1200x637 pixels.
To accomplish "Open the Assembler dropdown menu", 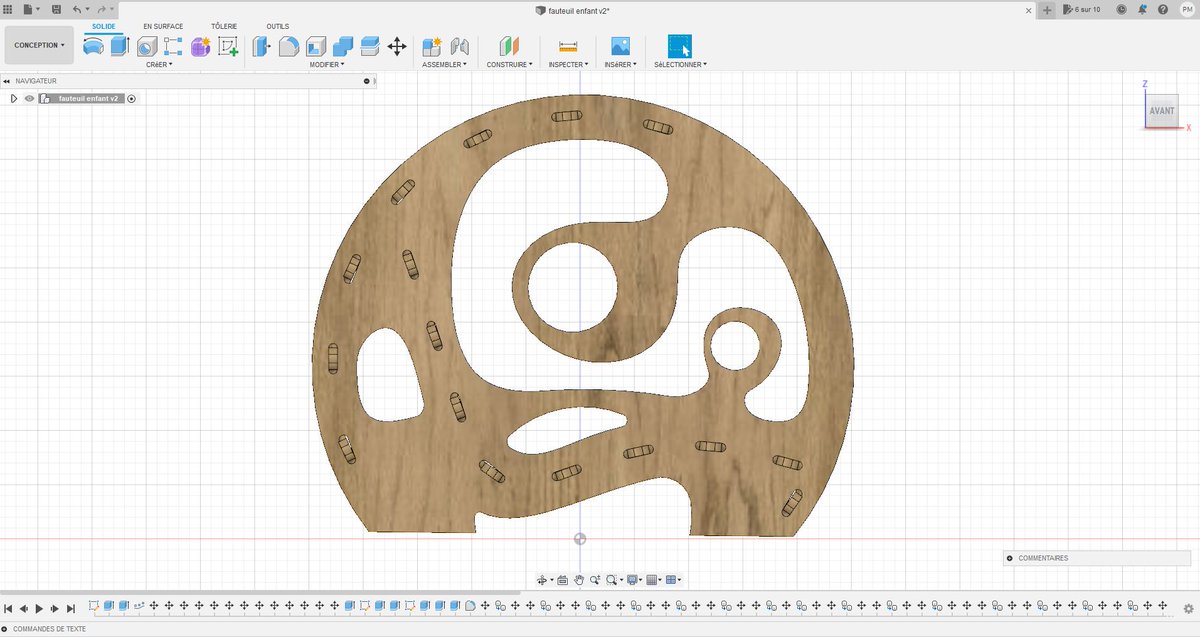I will click(x=445, y=64).
